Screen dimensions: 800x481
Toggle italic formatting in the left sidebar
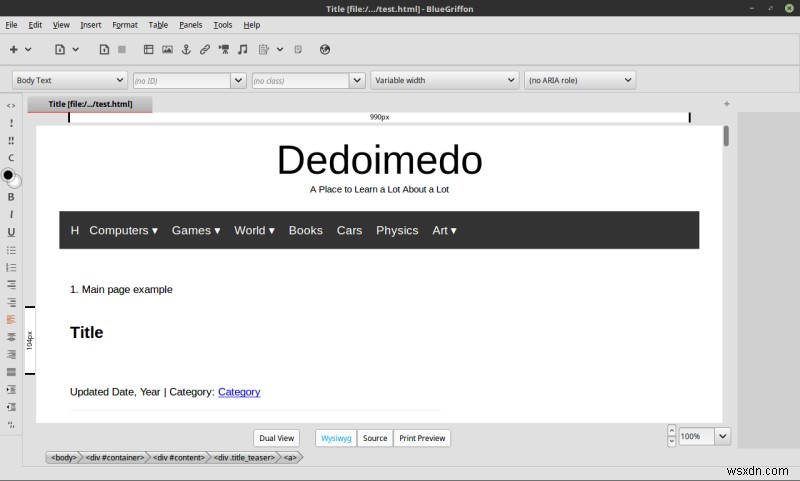[x=11, y=214]
